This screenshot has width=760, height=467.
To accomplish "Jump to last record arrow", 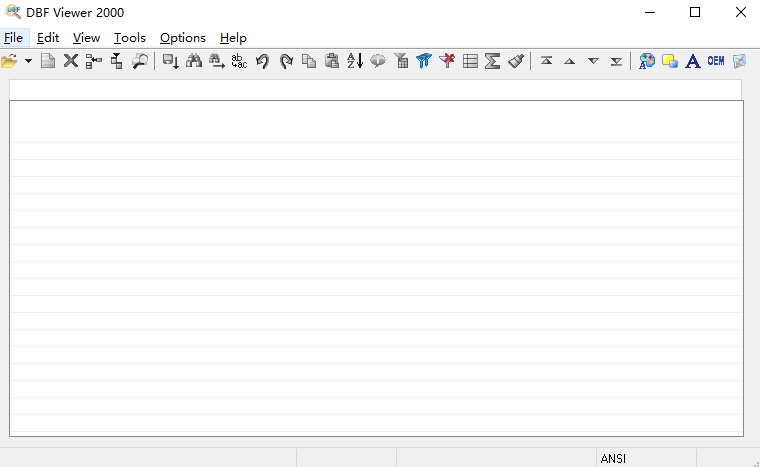I will coord(616,61).
